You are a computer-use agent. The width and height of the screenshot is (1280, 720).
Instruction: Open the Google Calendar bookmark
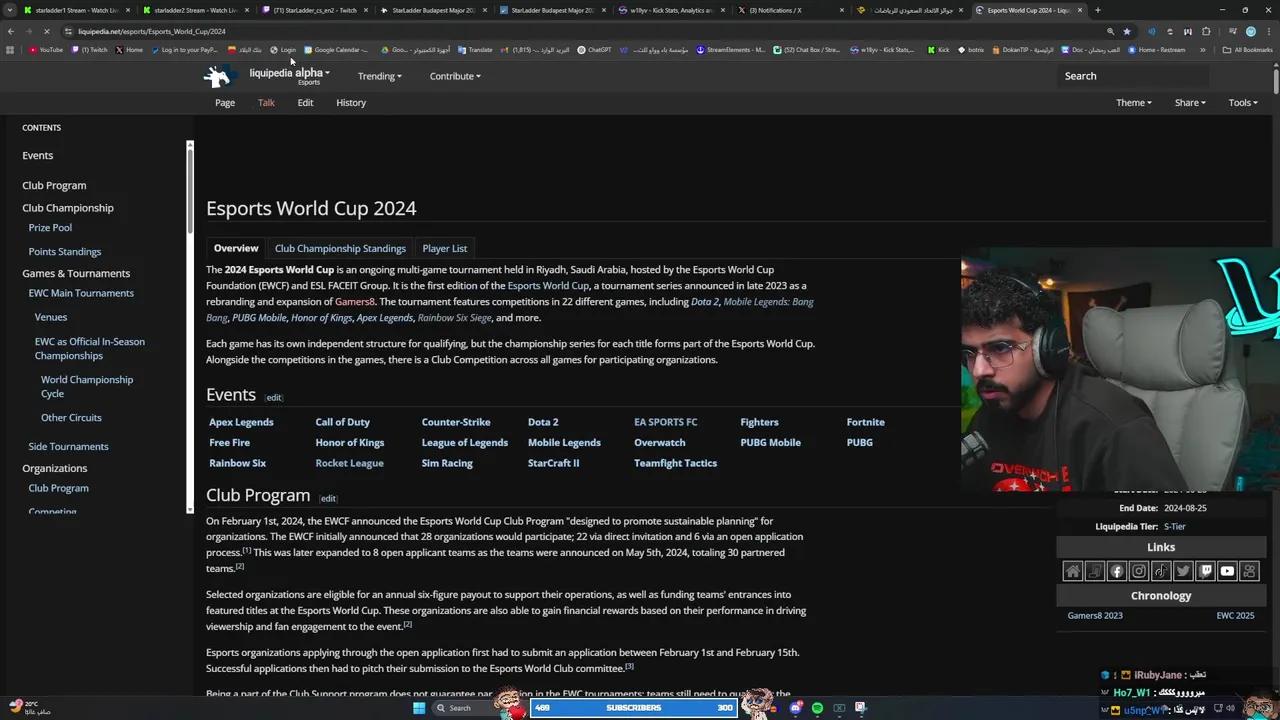(x=336, y=49)
